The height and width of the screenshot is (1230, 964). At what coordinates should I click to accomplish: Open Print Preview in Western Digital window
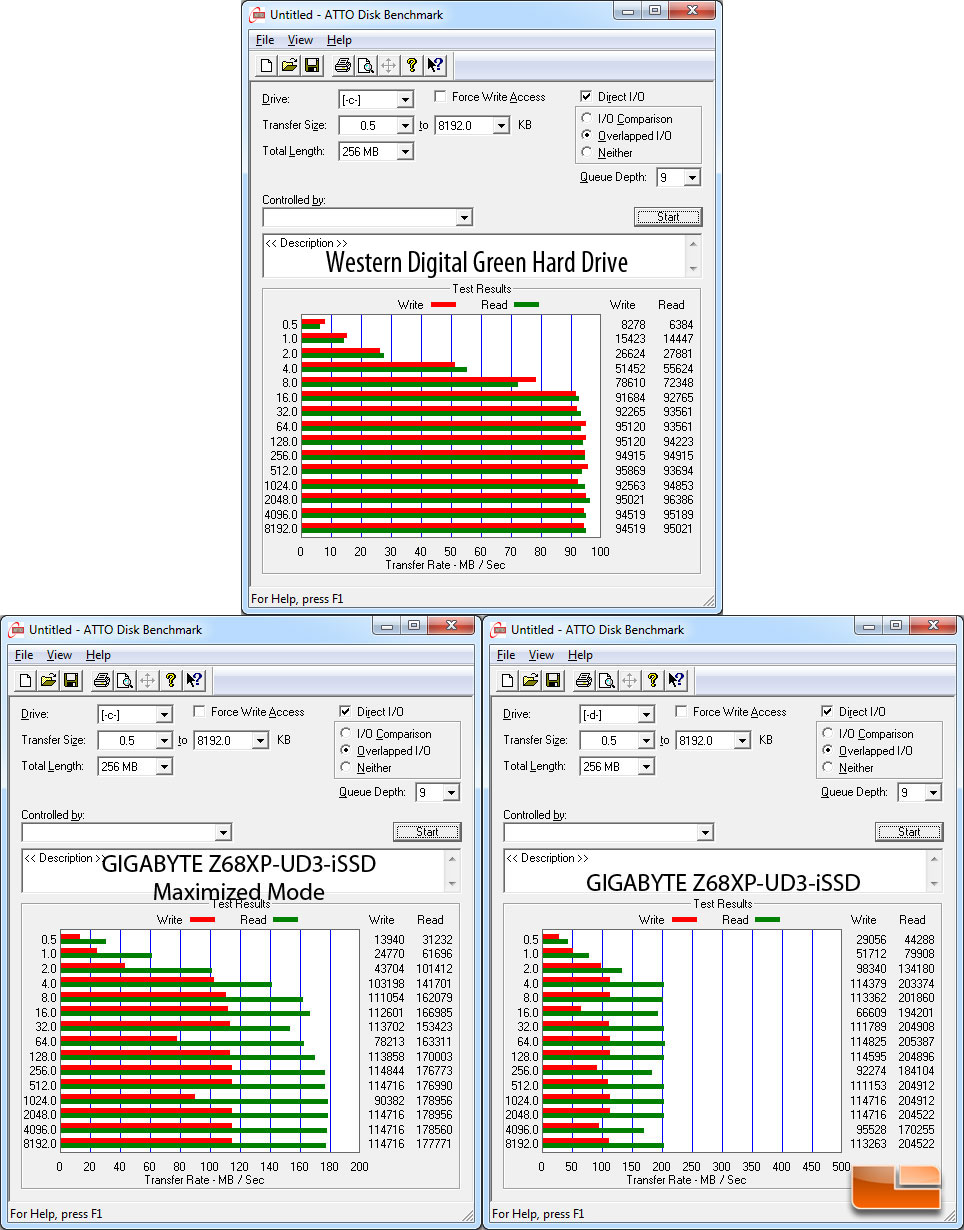(x=366, y=66)
